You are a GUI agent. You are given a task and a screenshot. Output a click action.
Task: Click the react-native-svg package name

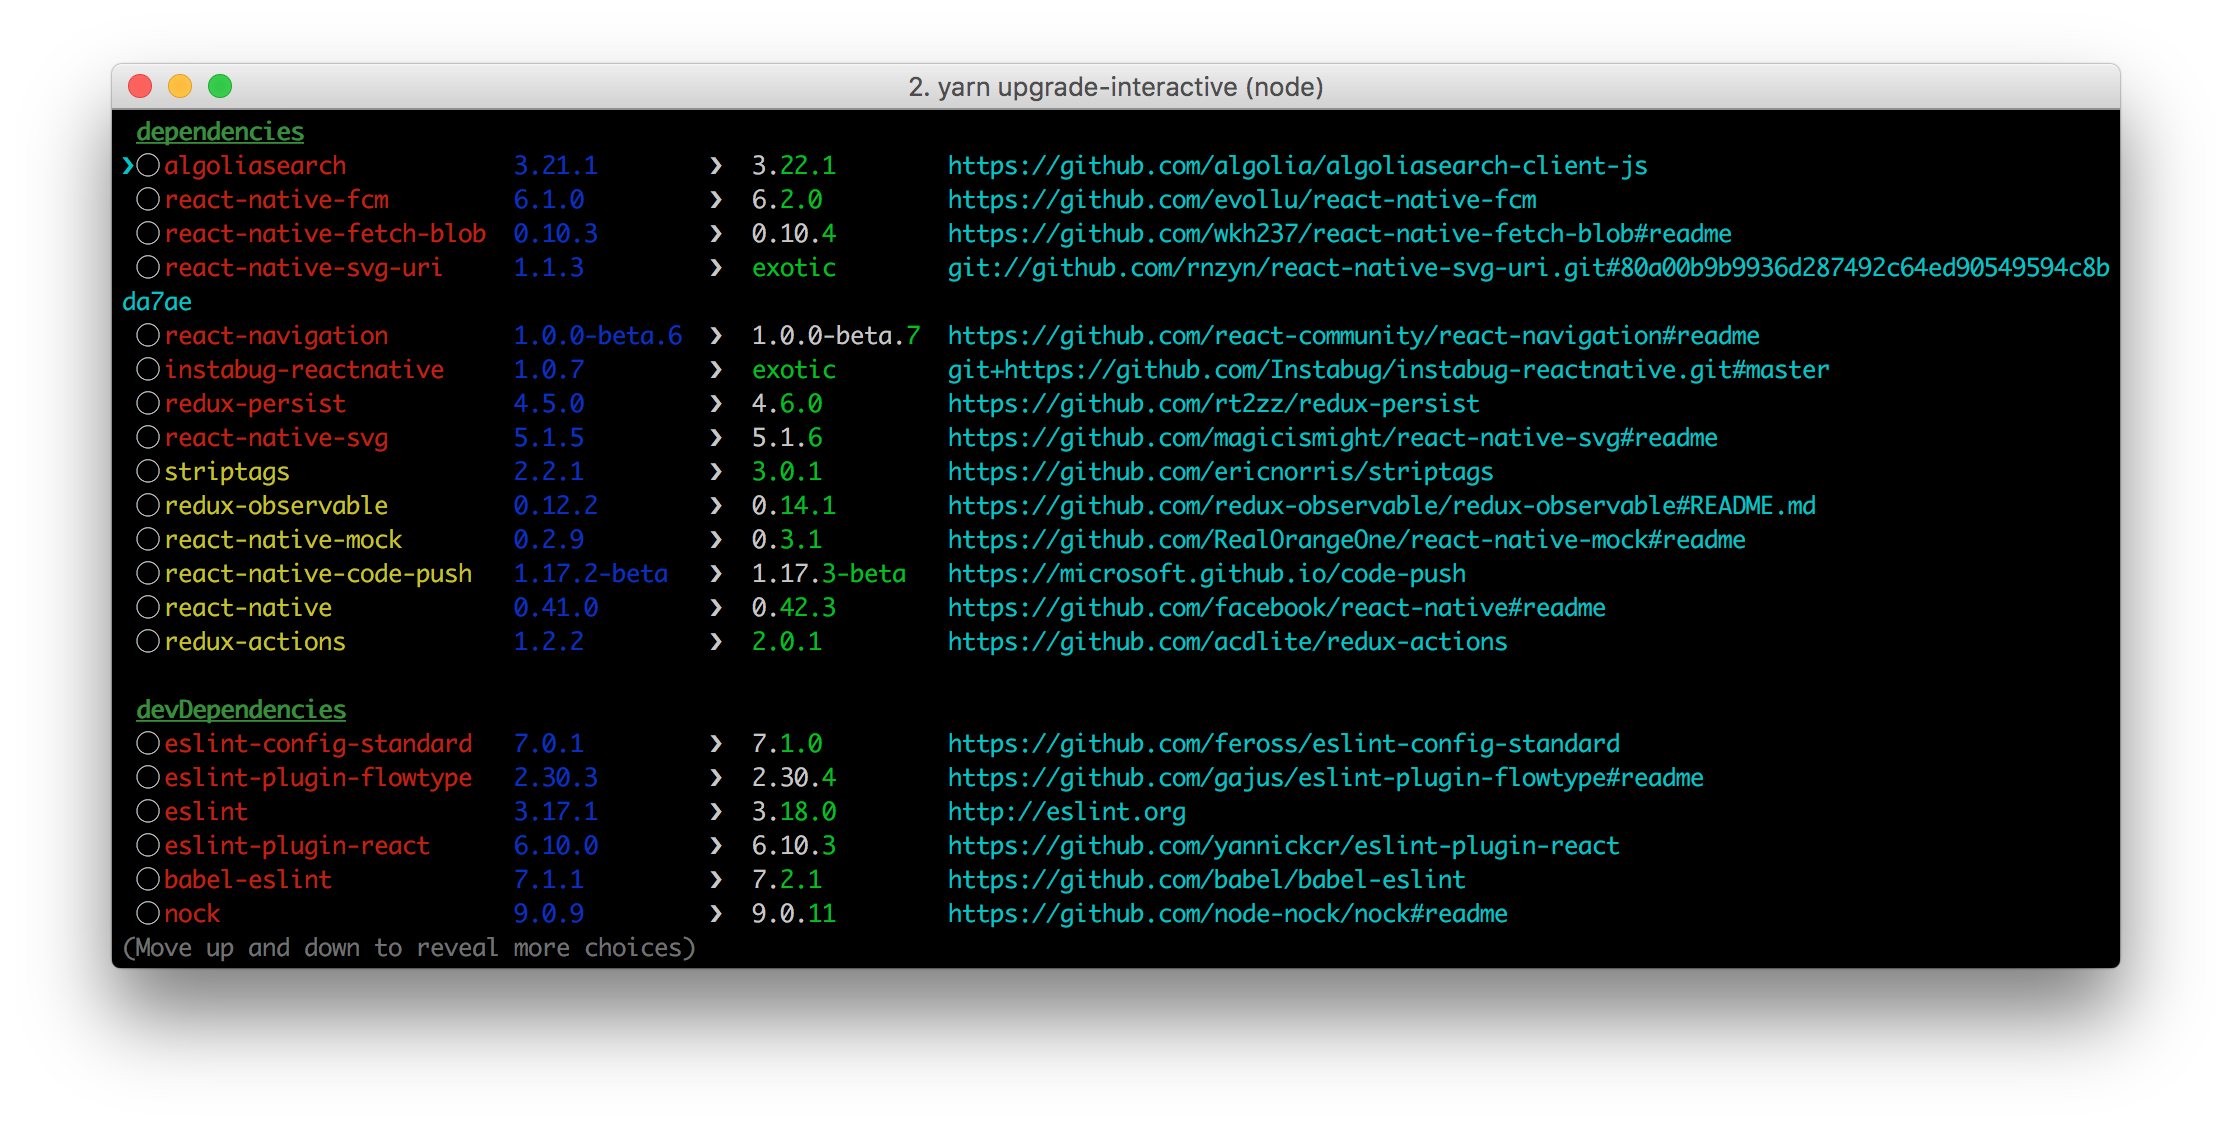[276, 438]
